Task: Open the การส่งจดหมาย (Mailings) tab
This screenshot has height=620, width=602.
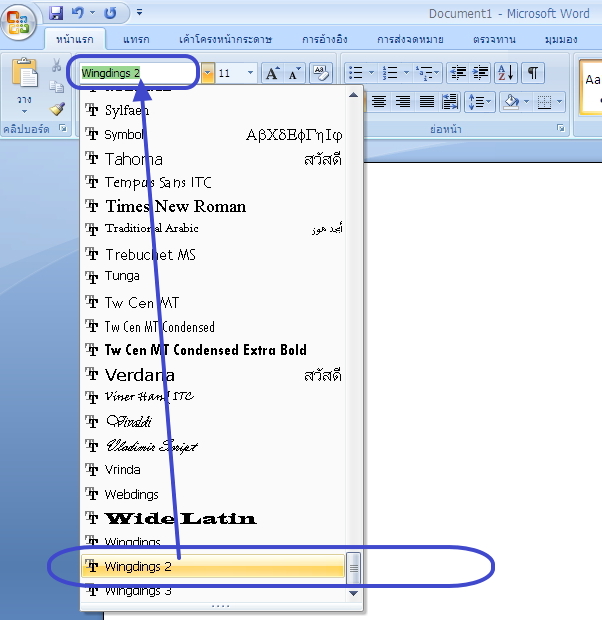Action: click(410, 39)
